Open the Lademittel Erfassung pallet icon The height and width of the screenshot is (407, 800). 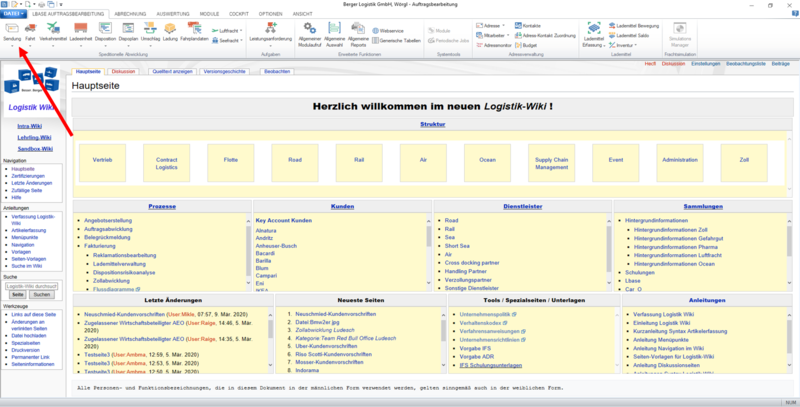594,28
